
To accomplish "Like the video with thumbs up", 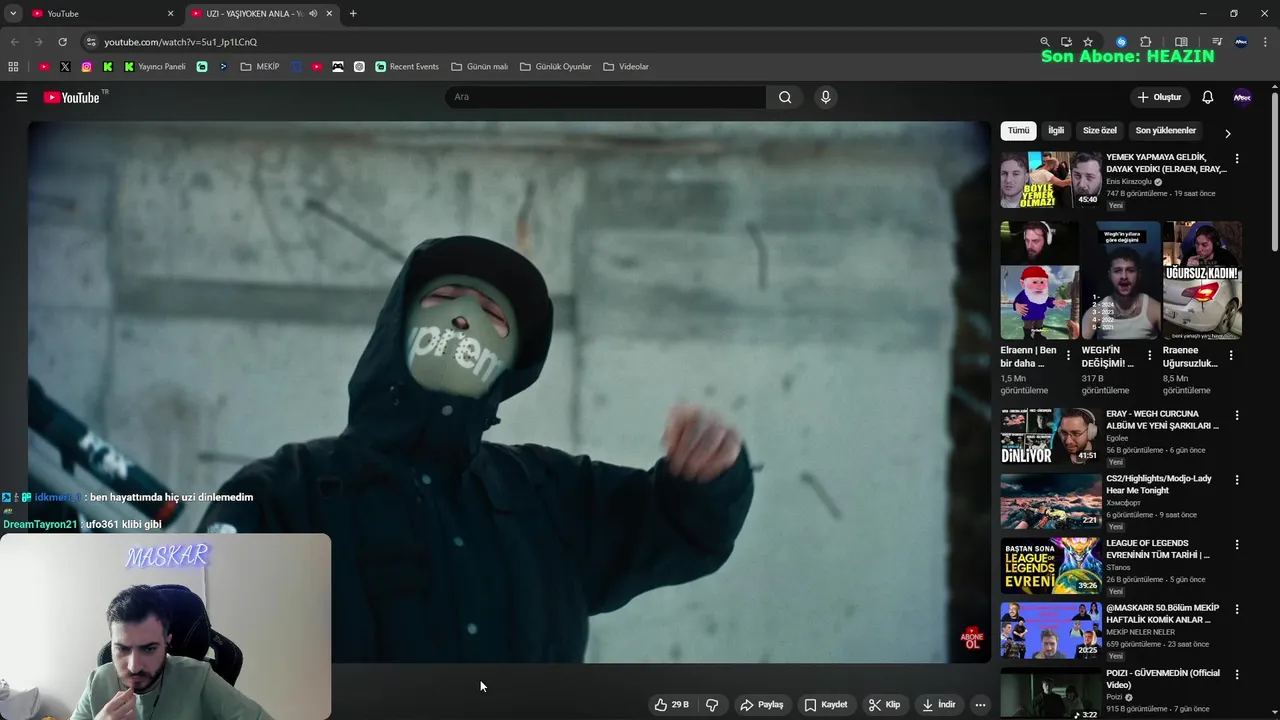I will pos(672,705).
